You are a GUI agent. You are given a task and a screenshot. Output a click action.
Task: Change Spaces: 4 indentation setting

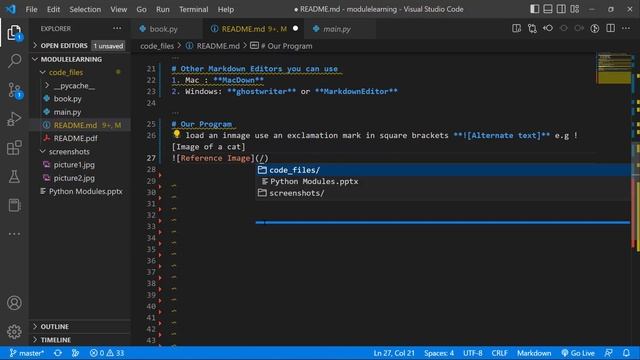pyautogui.click(x=439, y=353)
